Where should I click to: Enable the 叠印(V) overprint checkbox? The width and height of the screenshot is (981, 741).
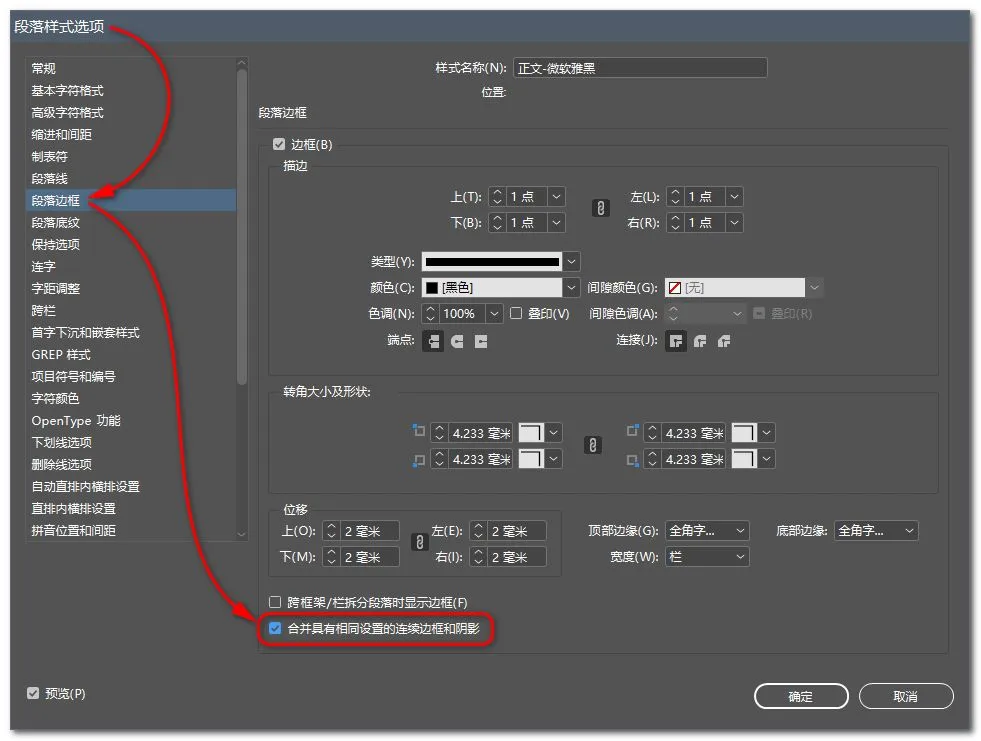(x=516, y=312)
